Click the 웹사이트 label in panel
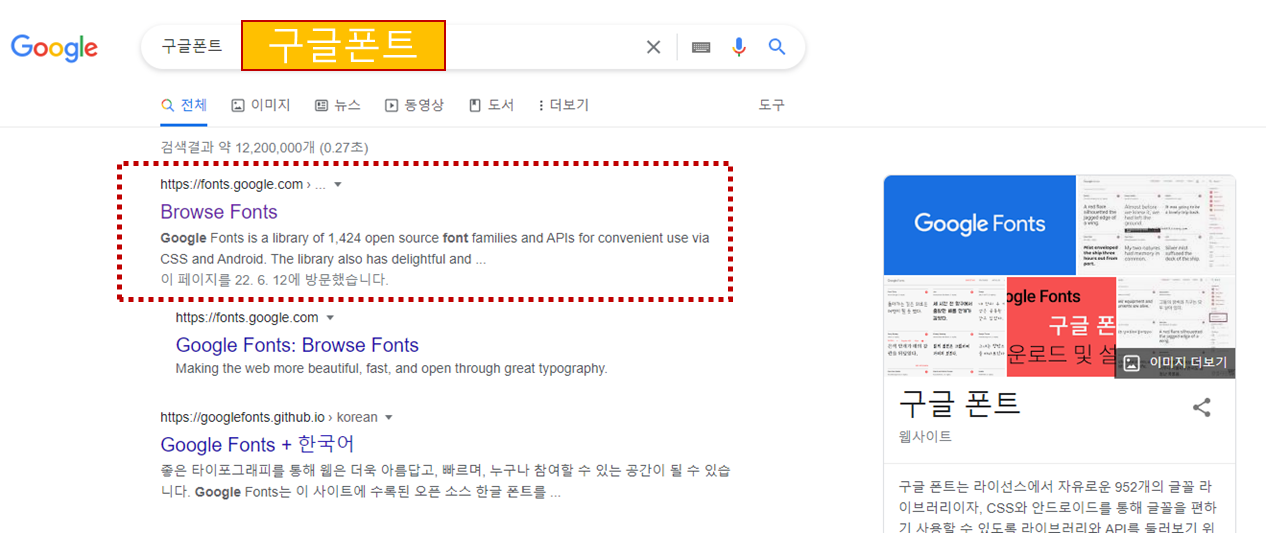This screenshot has width=1266, height=533. [x=925, y=437]
